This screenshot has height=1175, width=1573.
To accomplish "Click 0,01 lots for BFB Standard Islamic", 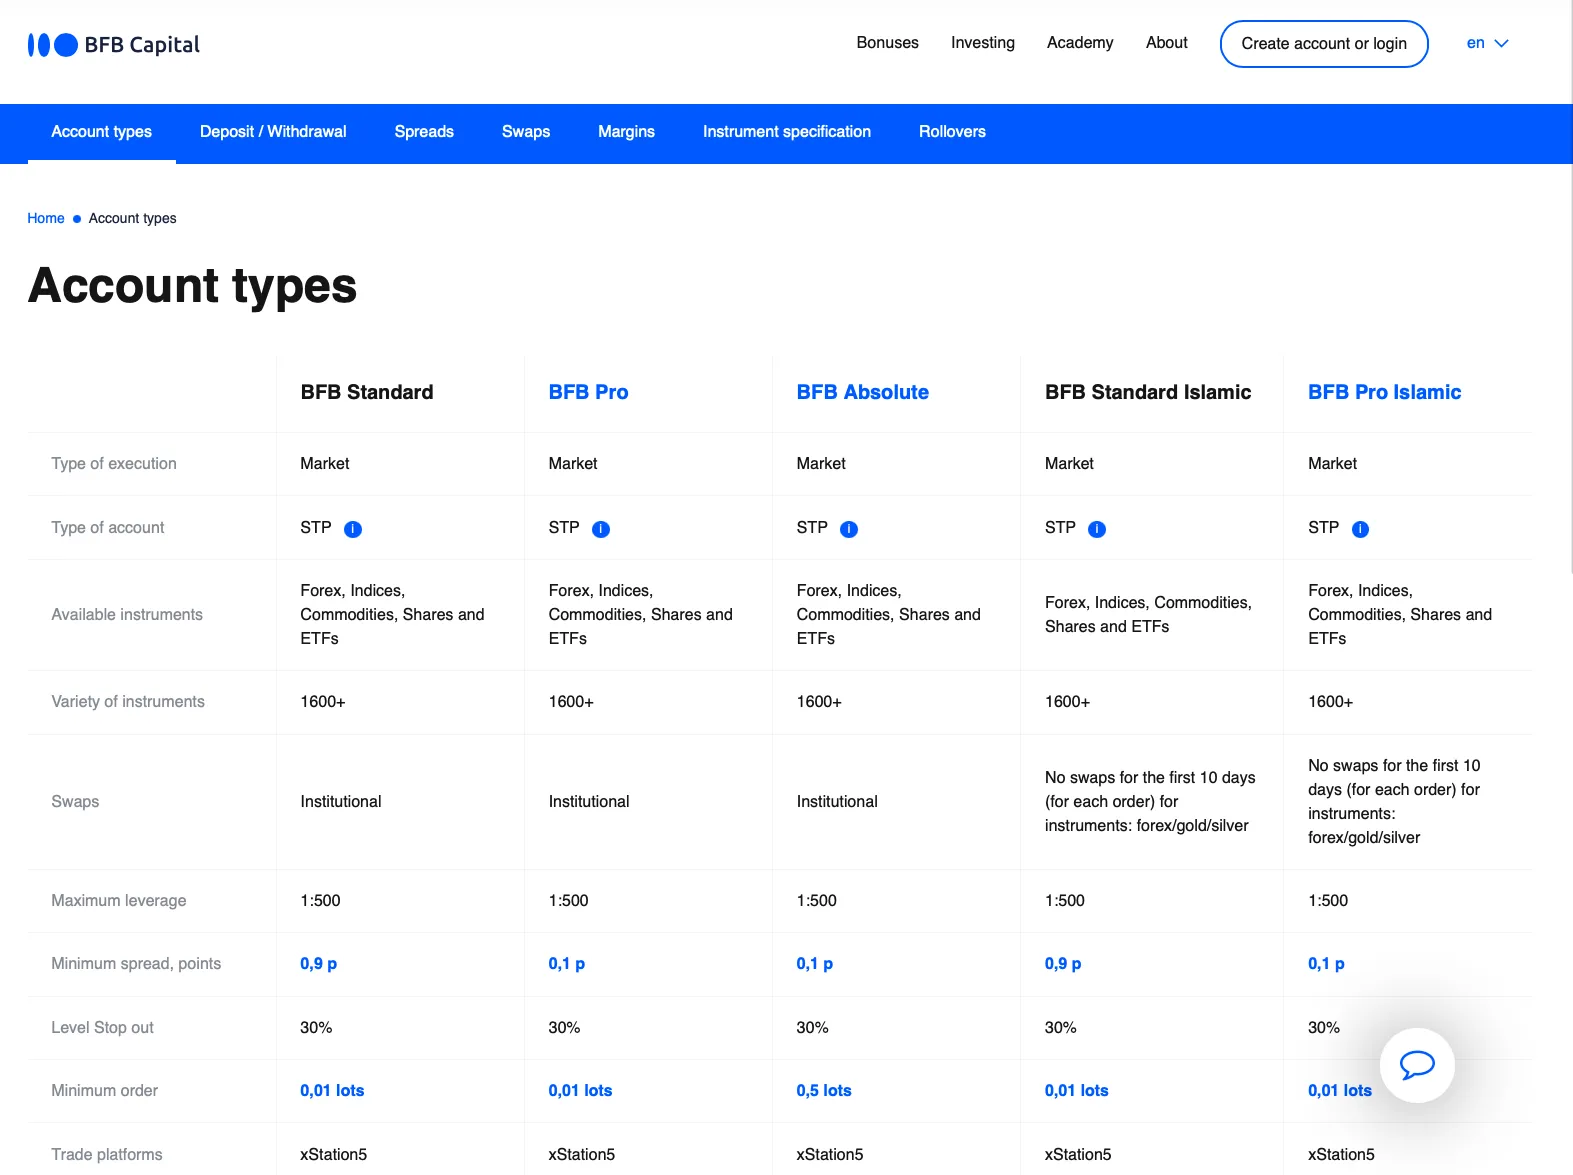I will [x=1077, y=1091].
